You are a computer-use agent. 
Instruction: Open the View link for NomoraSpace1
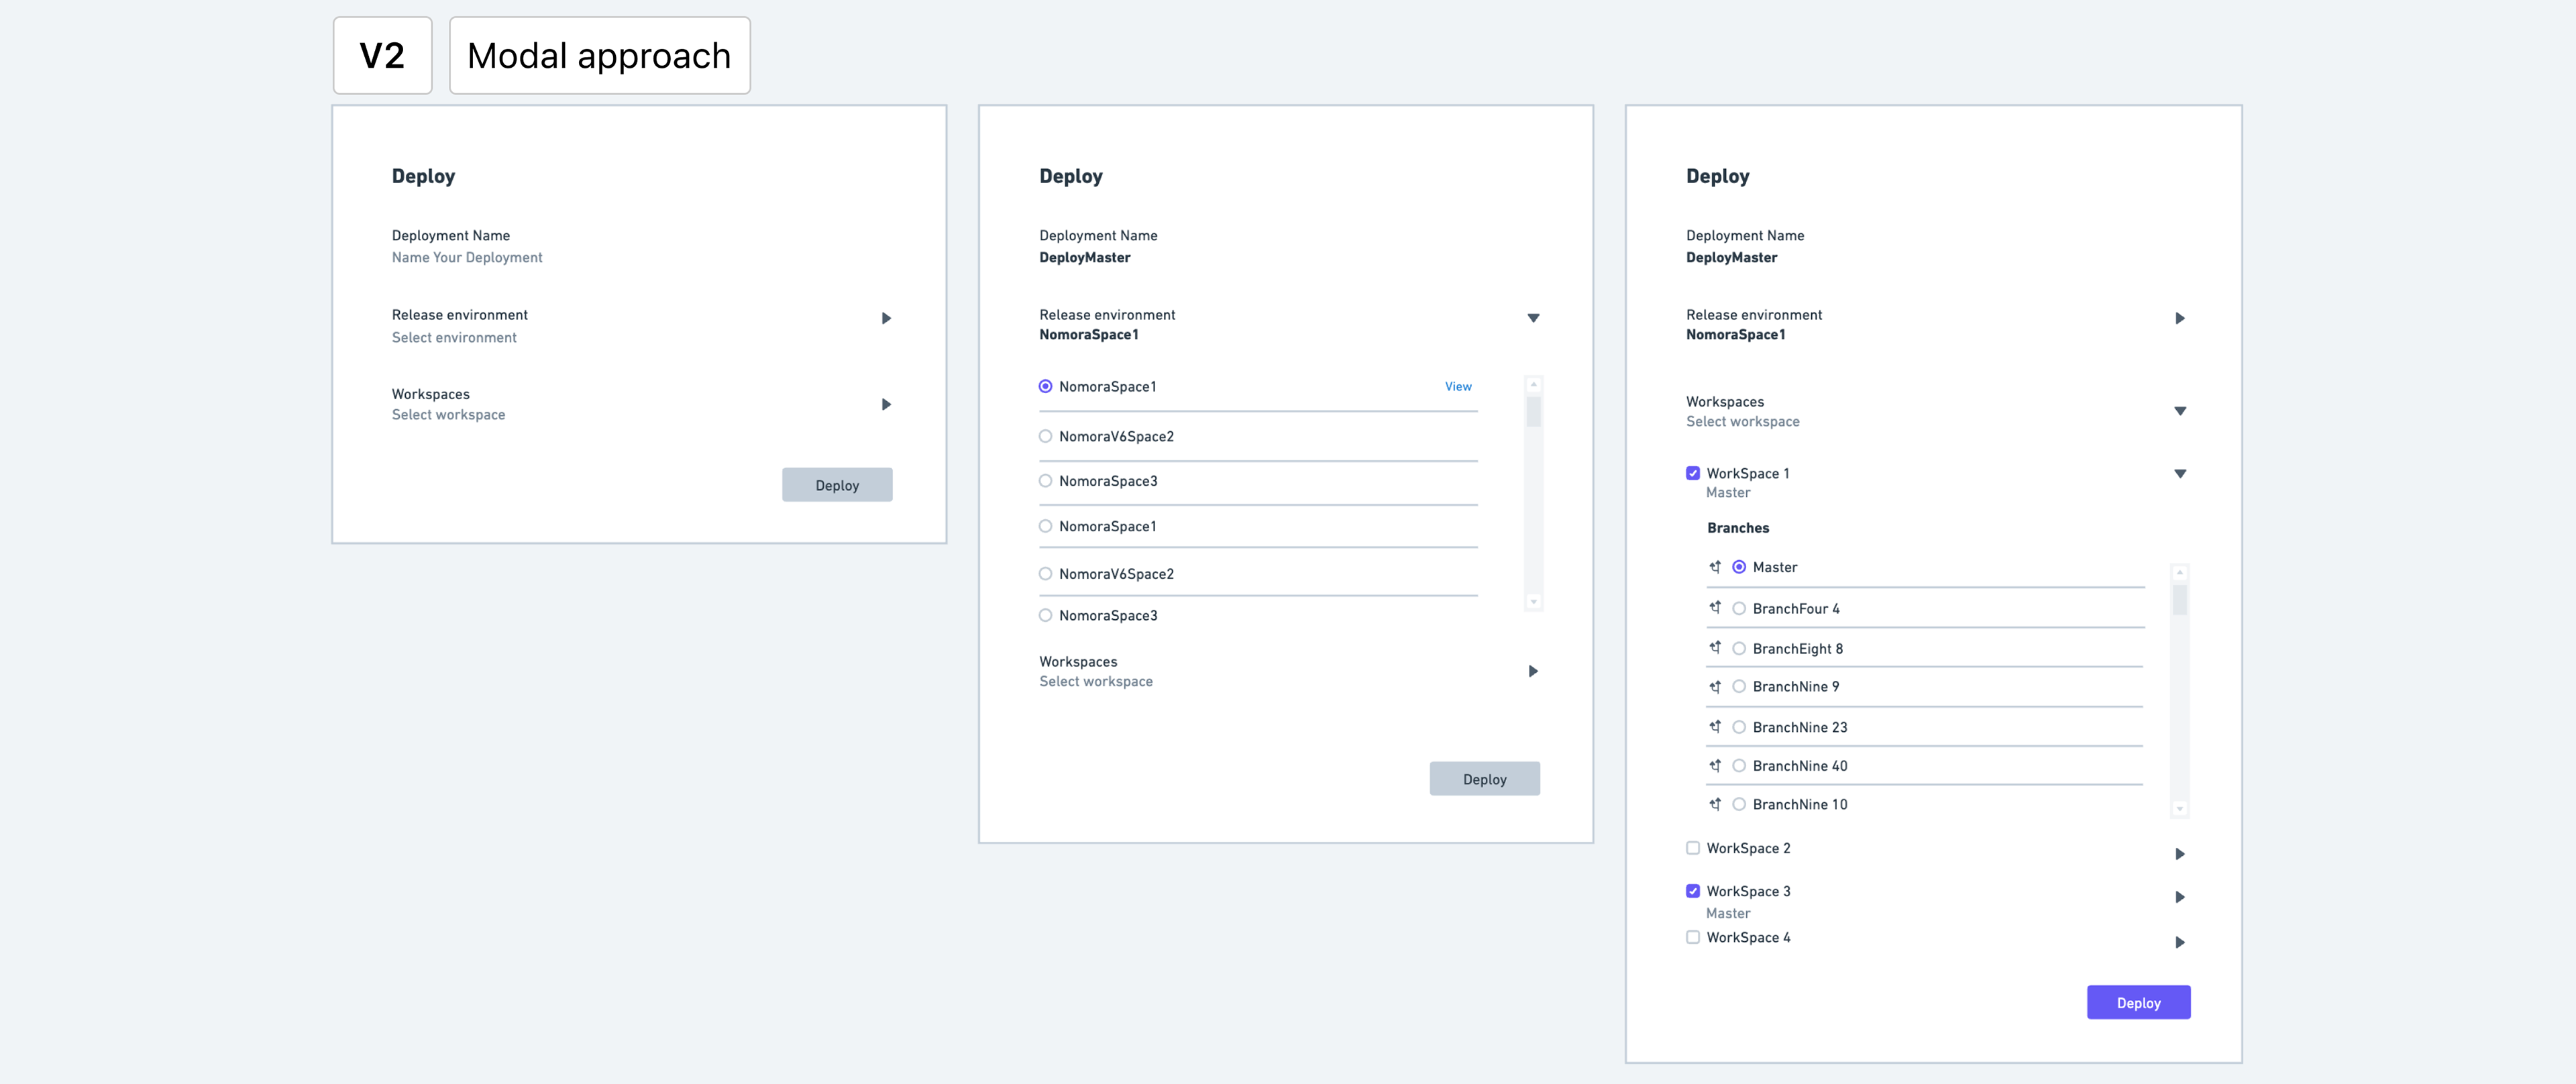tap(1457, 386)
